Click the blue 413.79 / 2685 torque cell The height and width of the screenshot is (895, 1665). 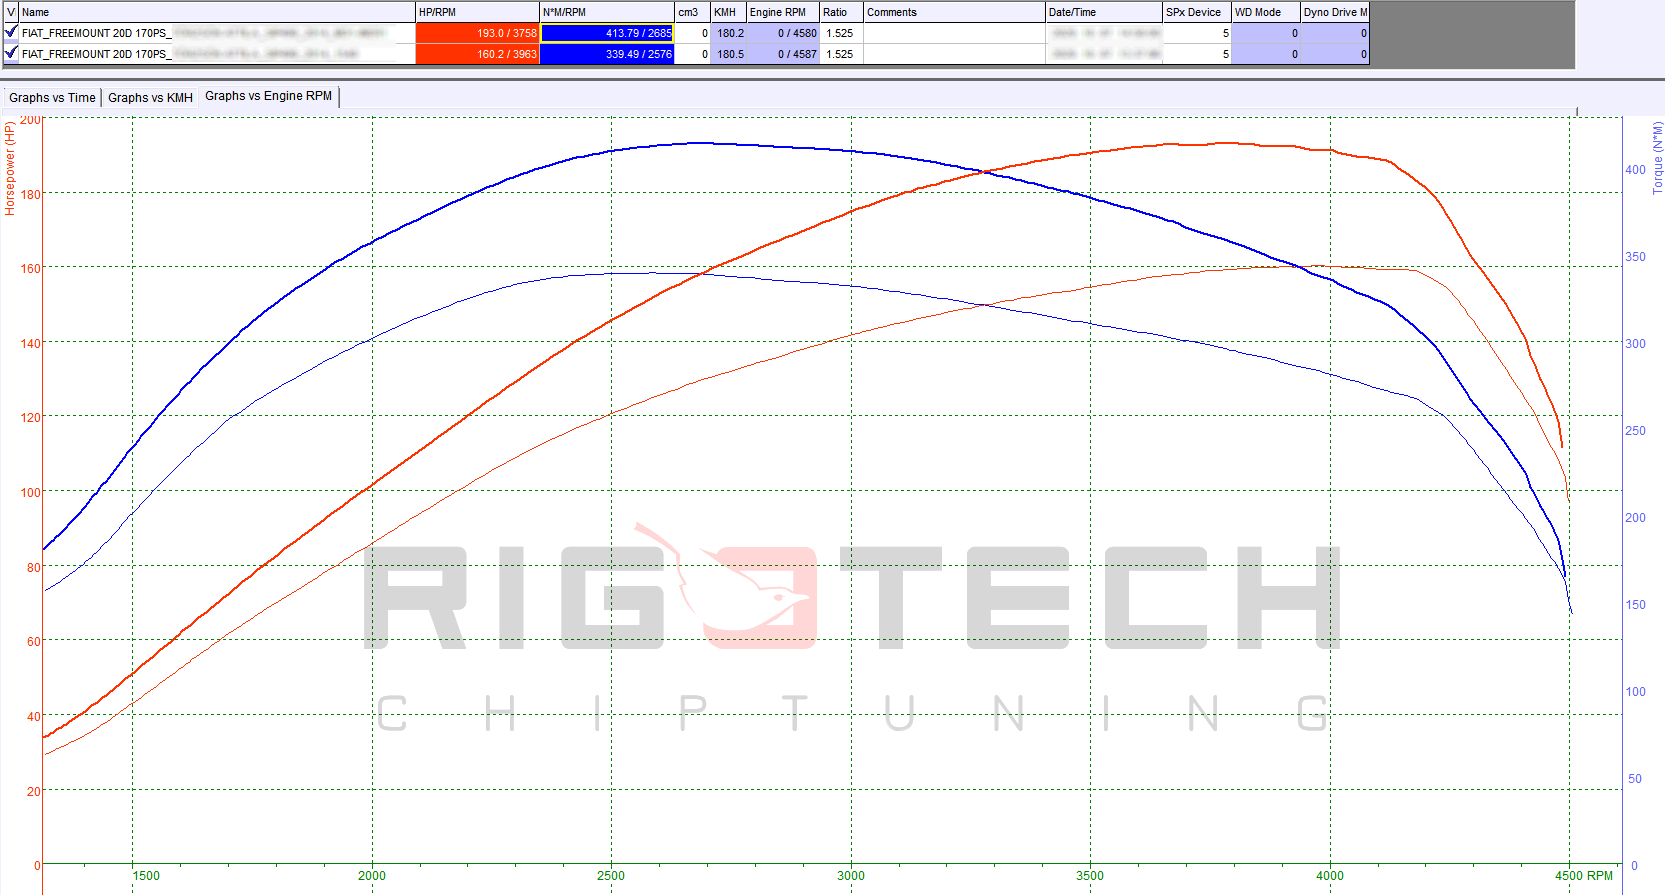point(607,33)
